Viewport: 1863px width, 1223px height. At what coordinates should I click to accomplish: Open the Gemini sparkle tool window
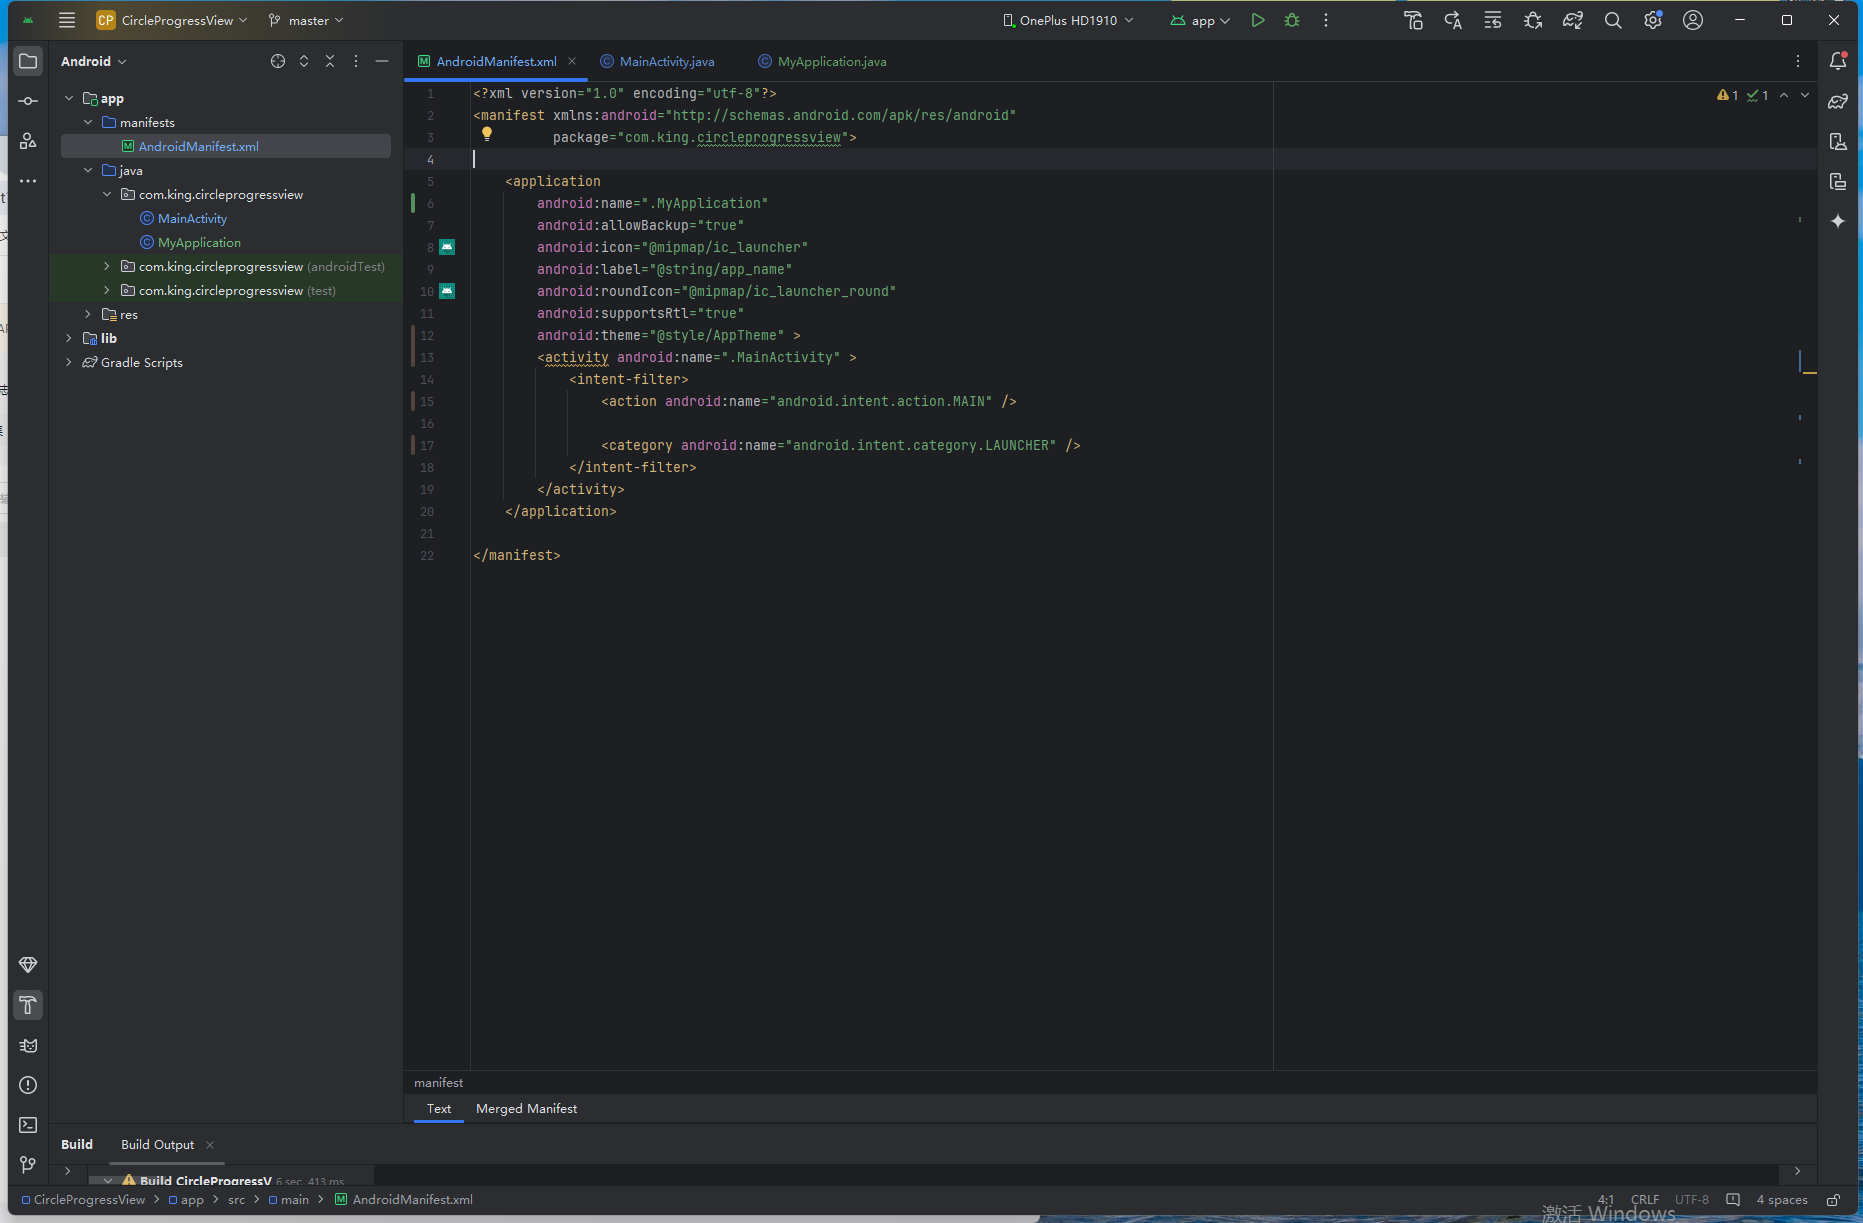tap(1838, 221)
